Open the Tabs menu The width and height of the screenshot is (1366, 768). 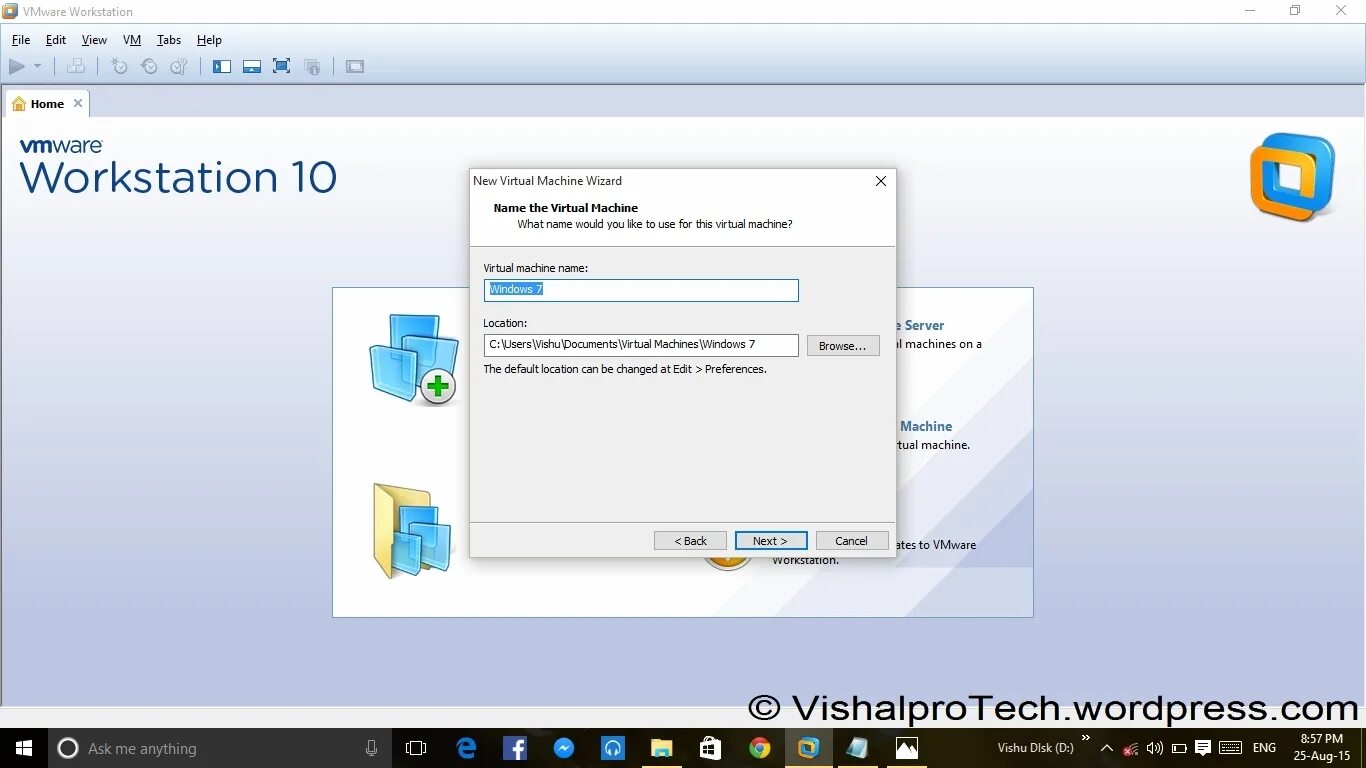pos(169,40)
